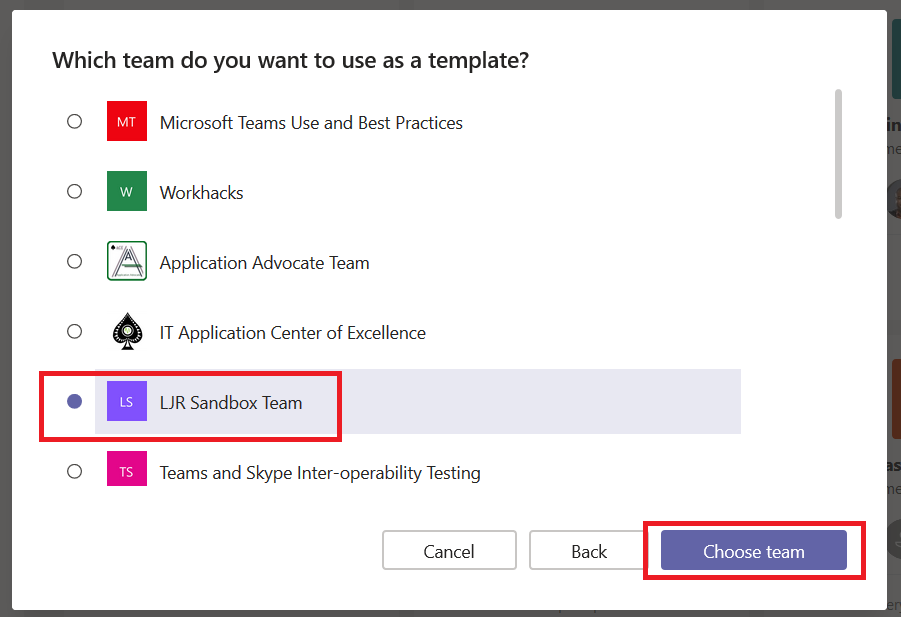901x617 pixels.
Task: Click the green Workhacks W icon
Action: 126,191
